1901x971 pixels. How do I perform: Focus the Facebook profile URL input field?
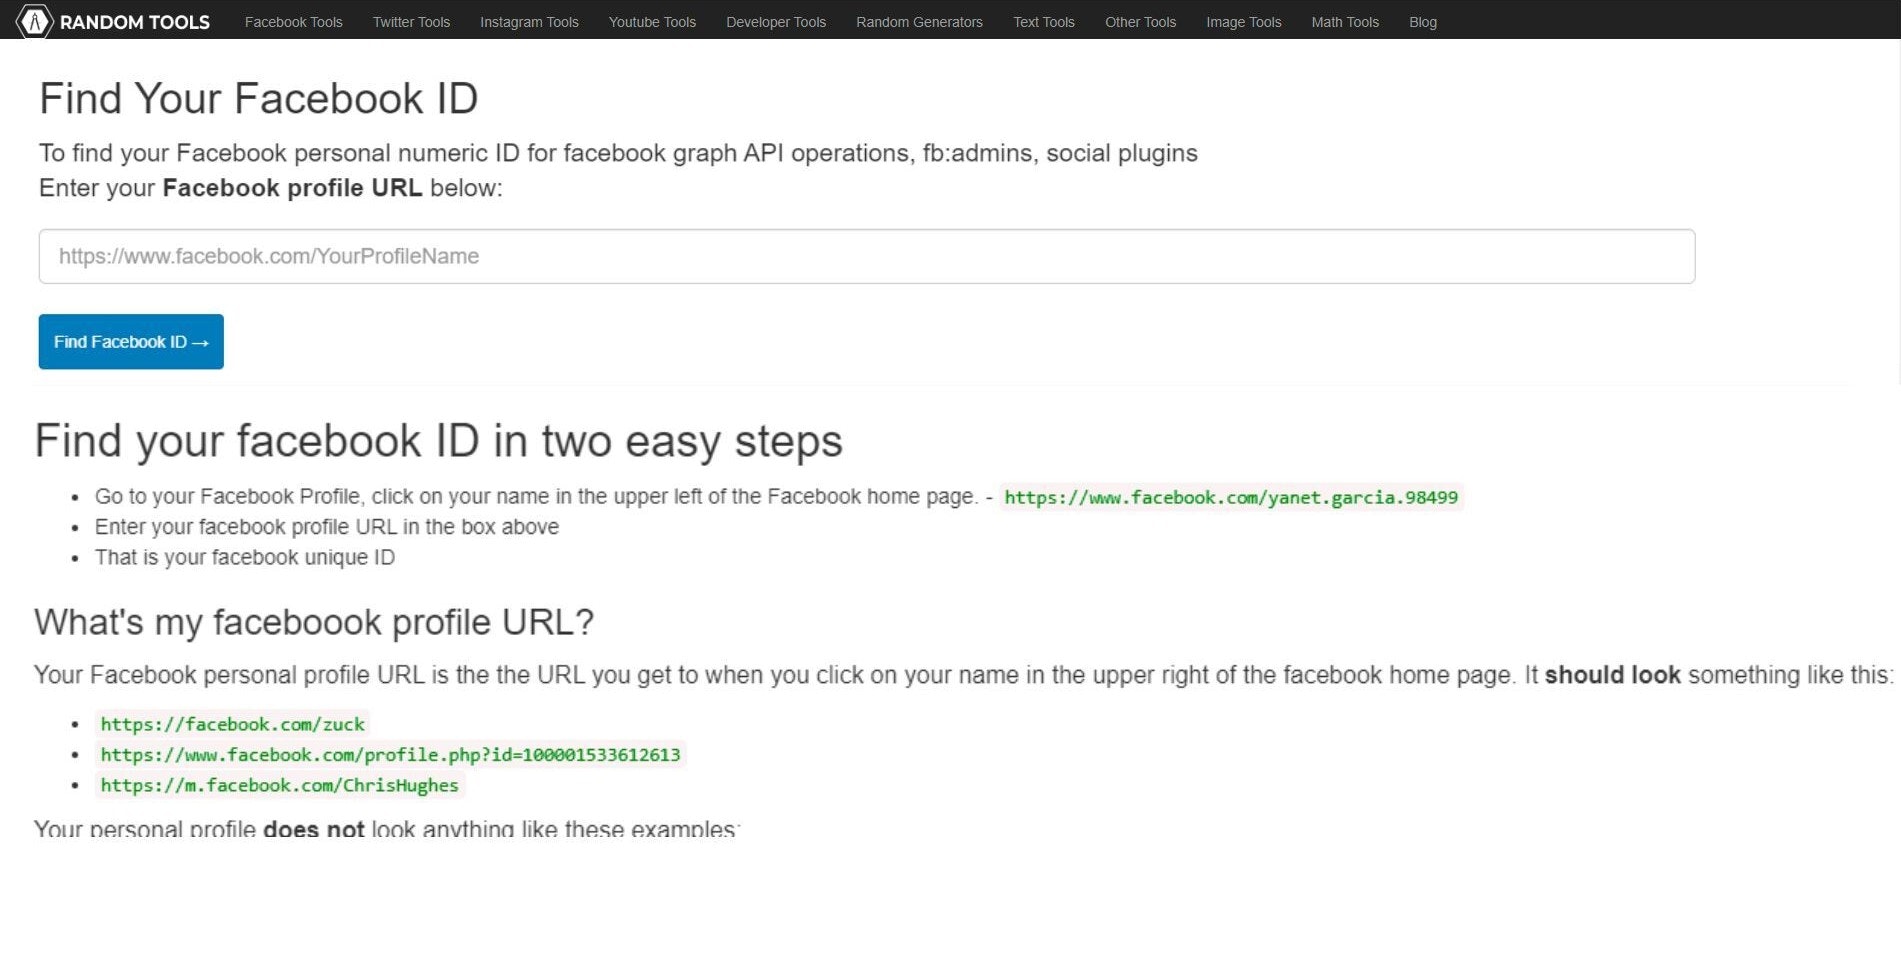867,256
